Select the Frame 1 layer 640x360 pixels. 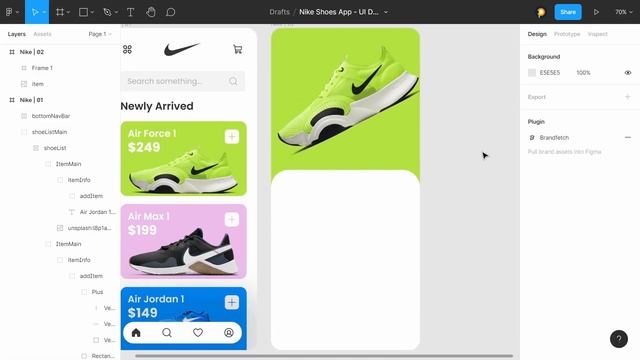(x=42, y=68)
